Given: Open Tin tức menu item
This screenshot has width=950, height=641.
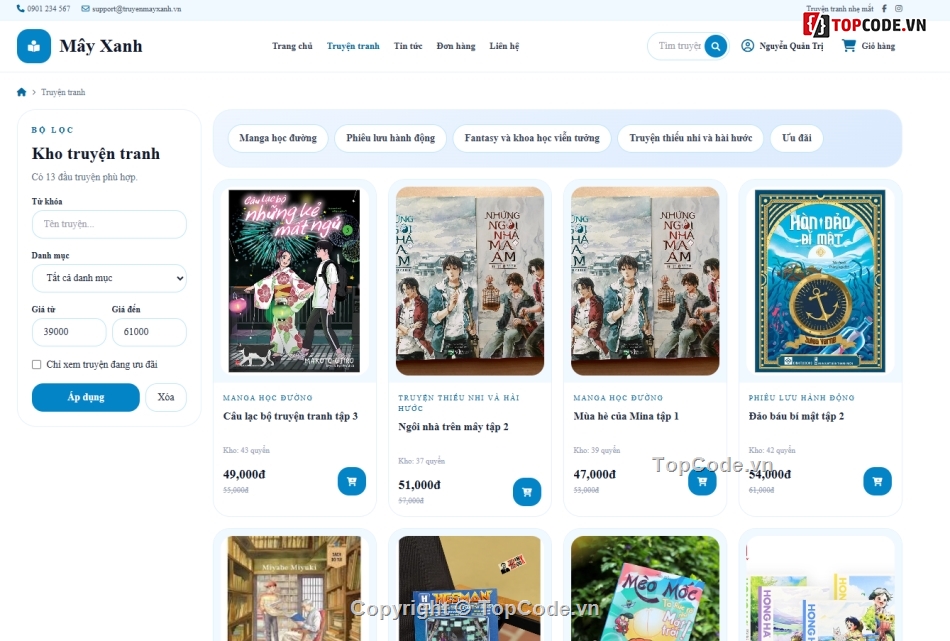Looking at the screenshot, I should pyautogui.click(x=408, y=46).
